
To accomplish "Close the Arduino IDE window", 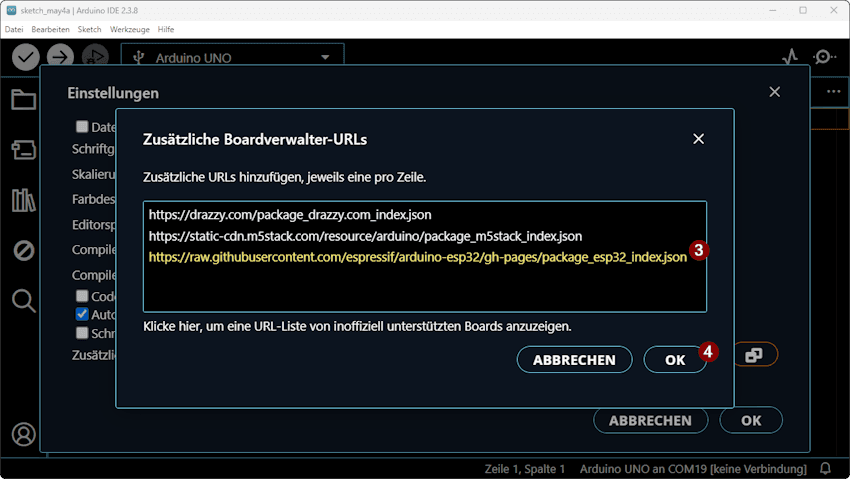I will [x=834, y=10].
